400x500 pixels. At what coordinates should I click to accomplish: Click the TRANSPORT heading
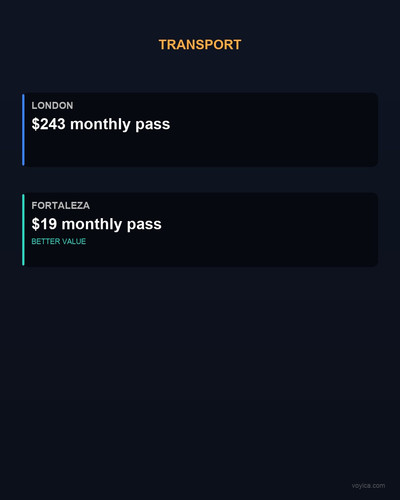tap(200, 45)
